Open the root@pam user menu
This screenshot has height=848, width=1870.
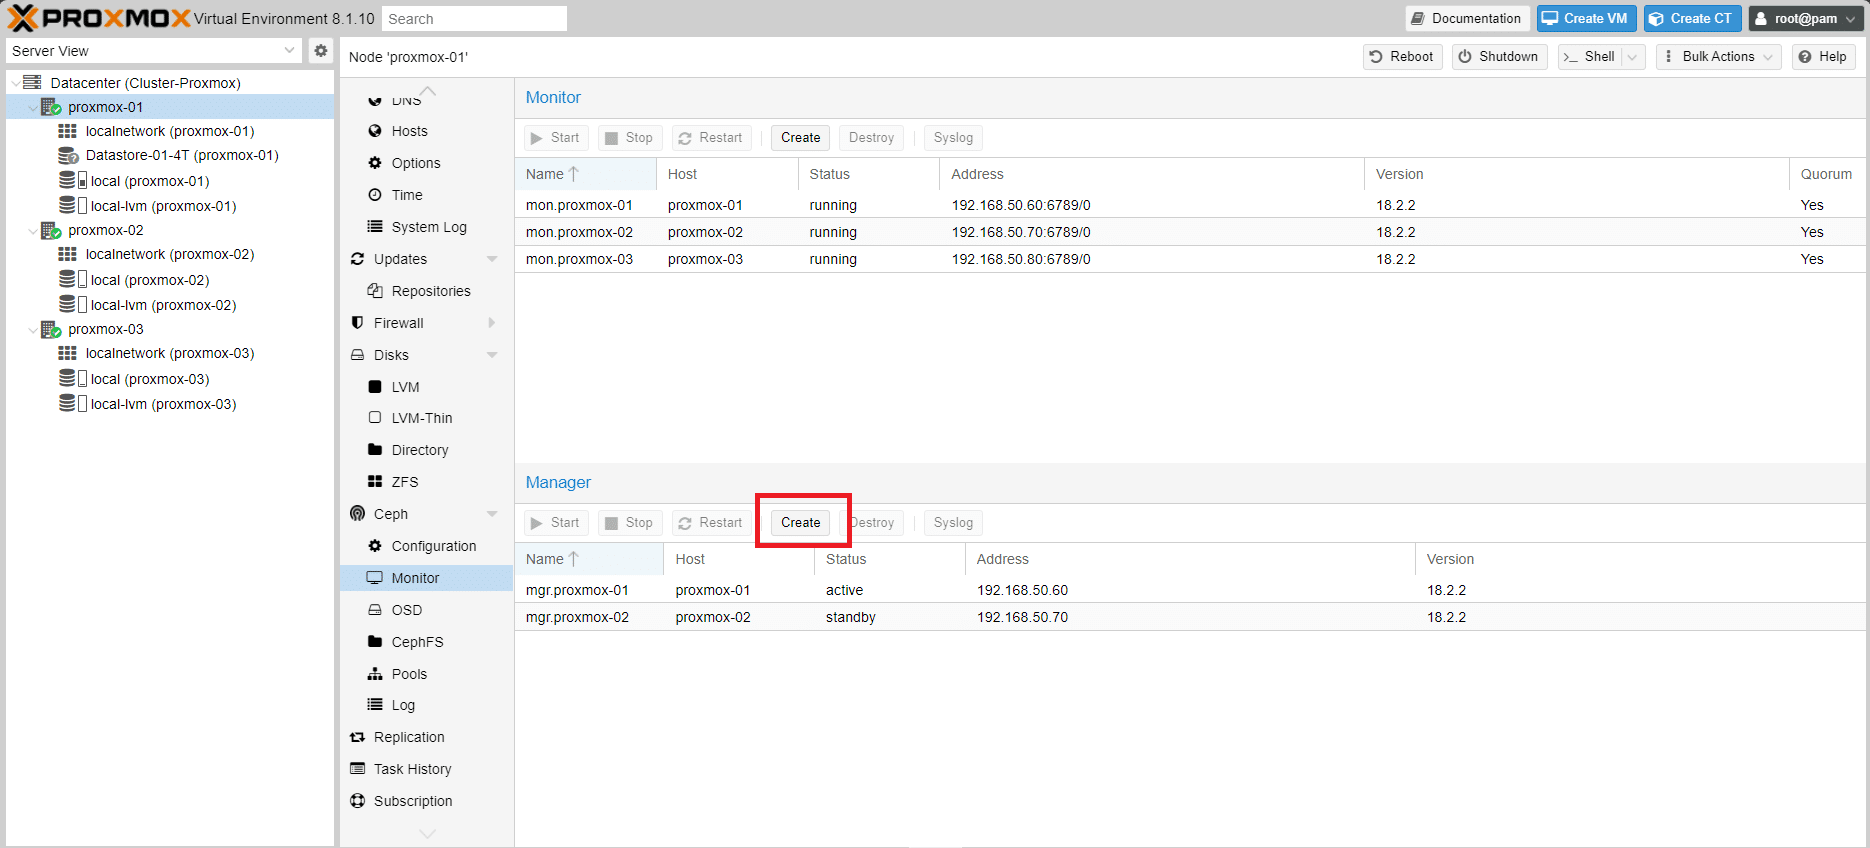[x=1806, y=18]
